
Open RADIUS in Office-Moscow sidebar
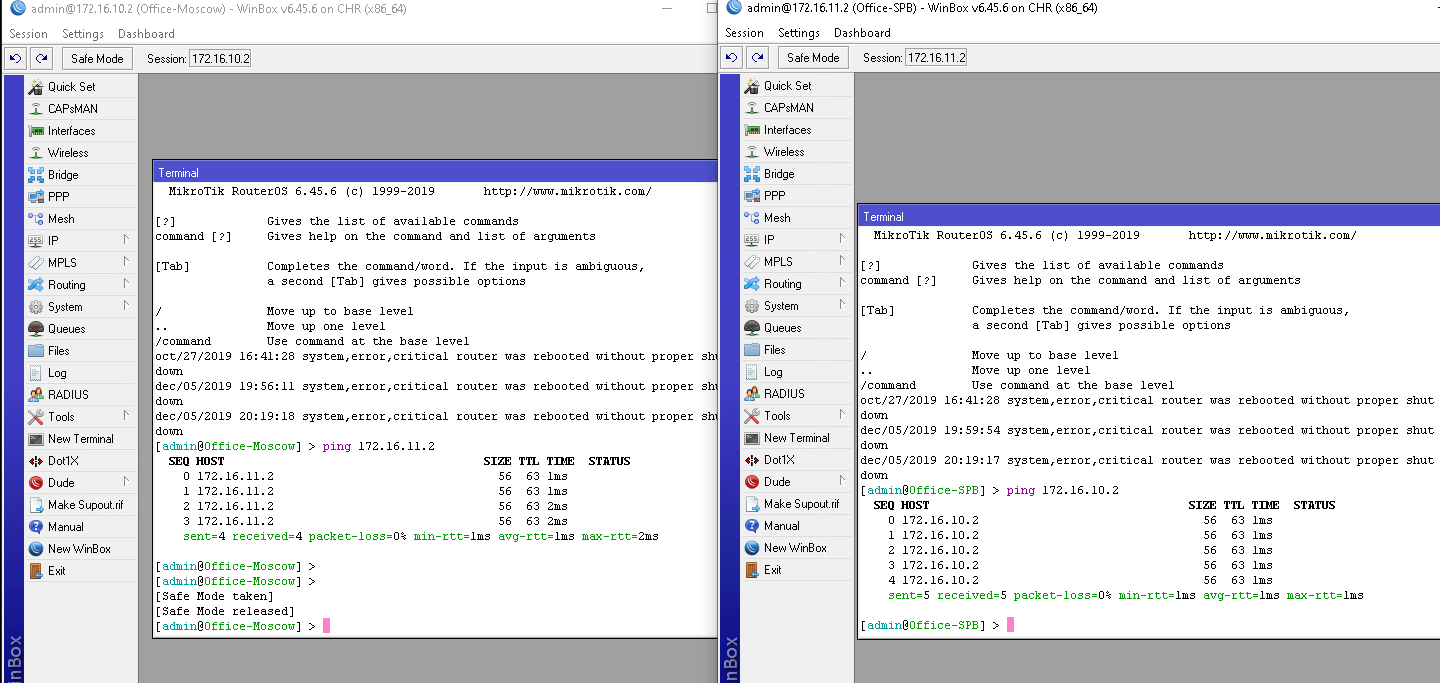(80, 395)
